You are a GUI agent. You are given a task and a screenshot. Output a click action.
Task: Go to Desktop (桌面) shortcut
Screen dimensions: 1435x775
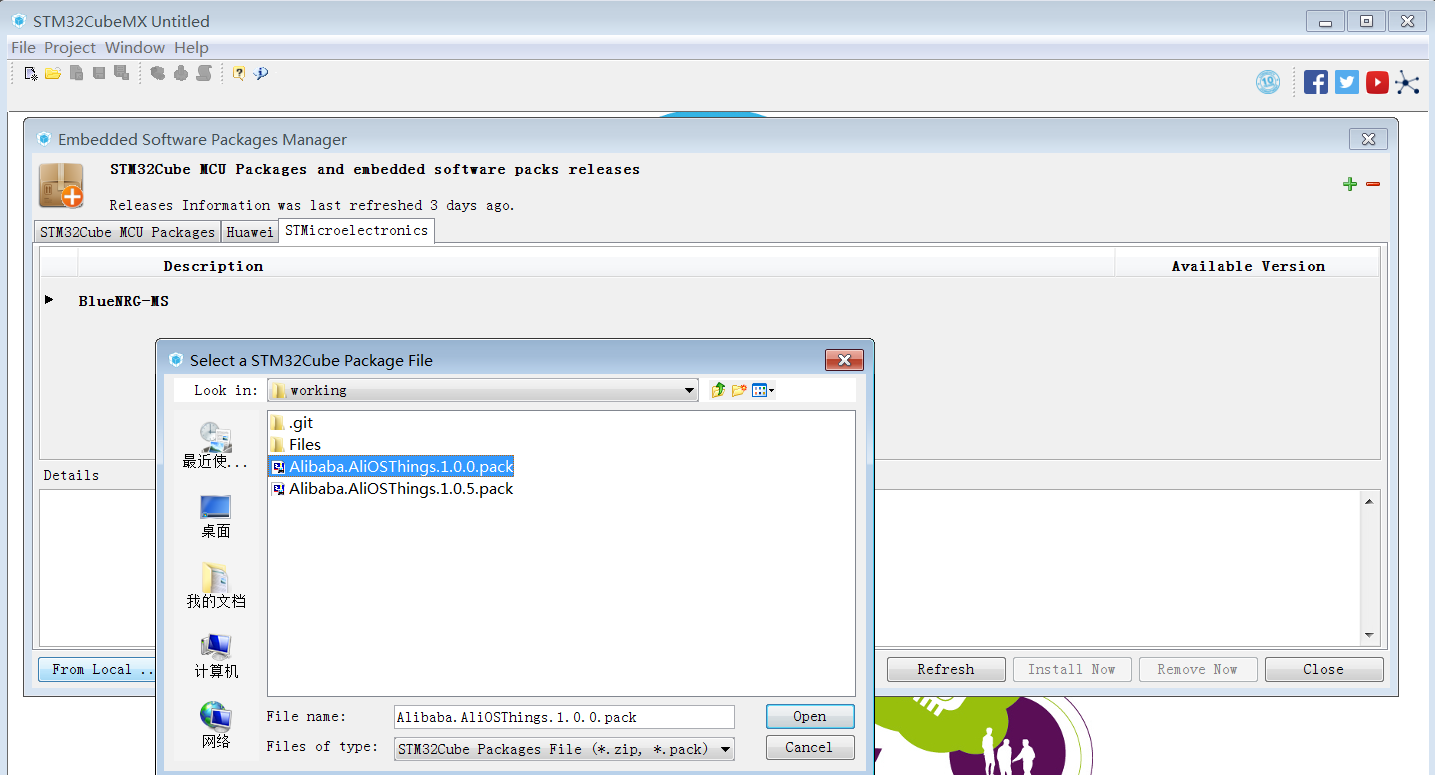[215, 516]
